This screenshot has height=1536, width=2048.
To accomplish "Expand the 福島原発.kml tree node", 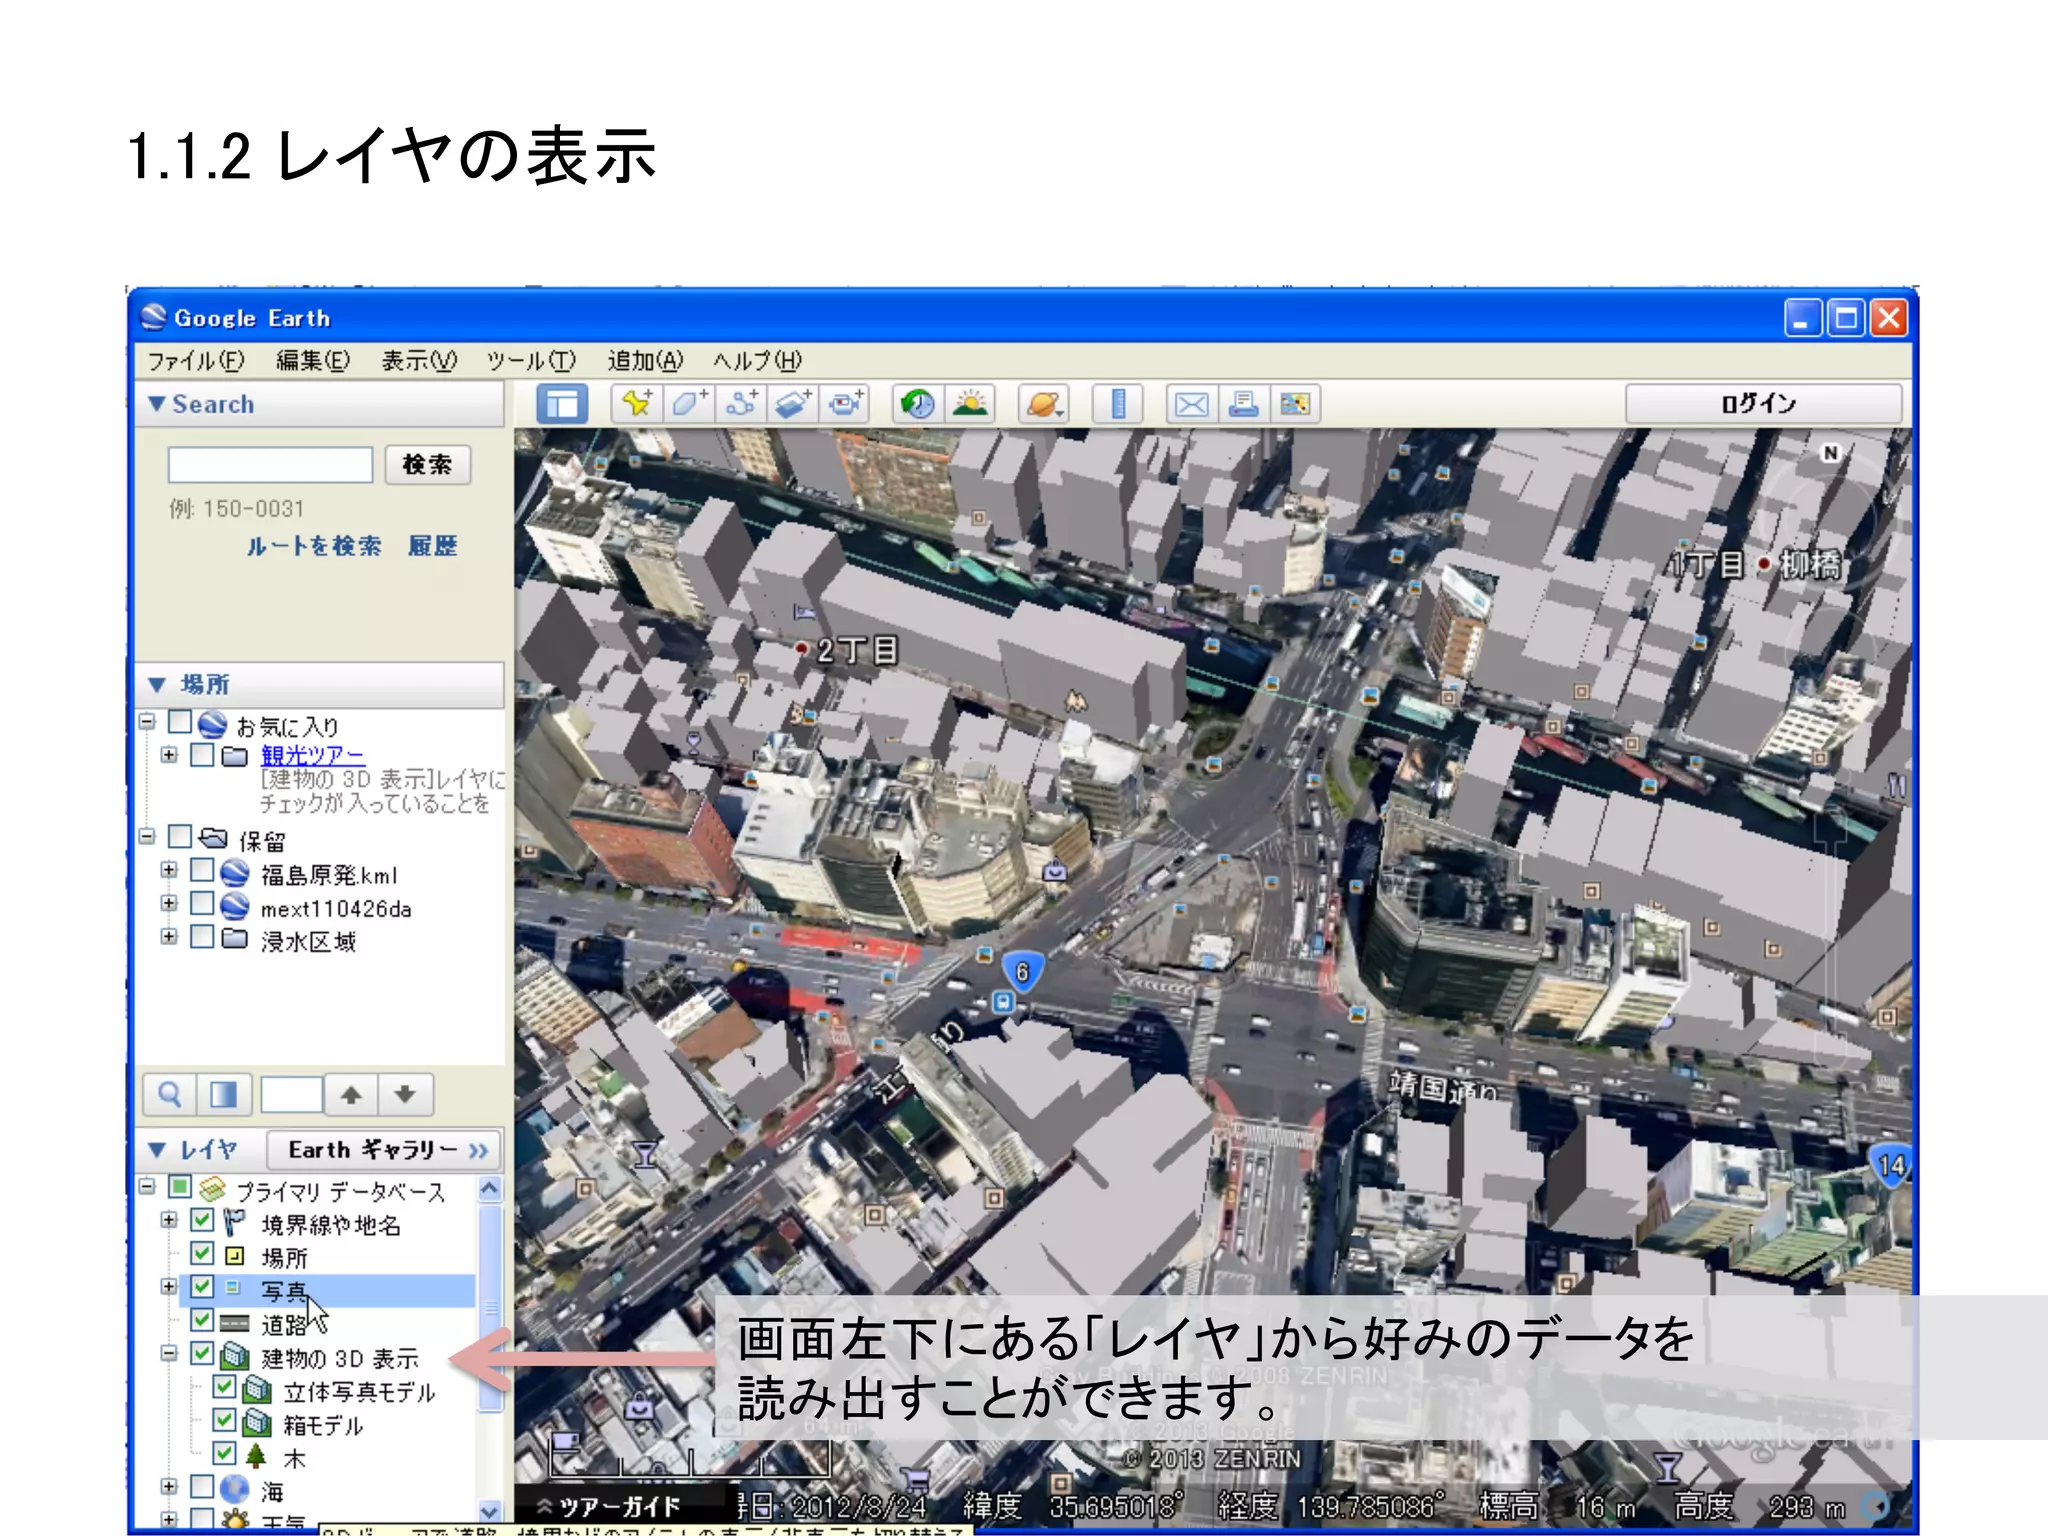I will (169, 871).
